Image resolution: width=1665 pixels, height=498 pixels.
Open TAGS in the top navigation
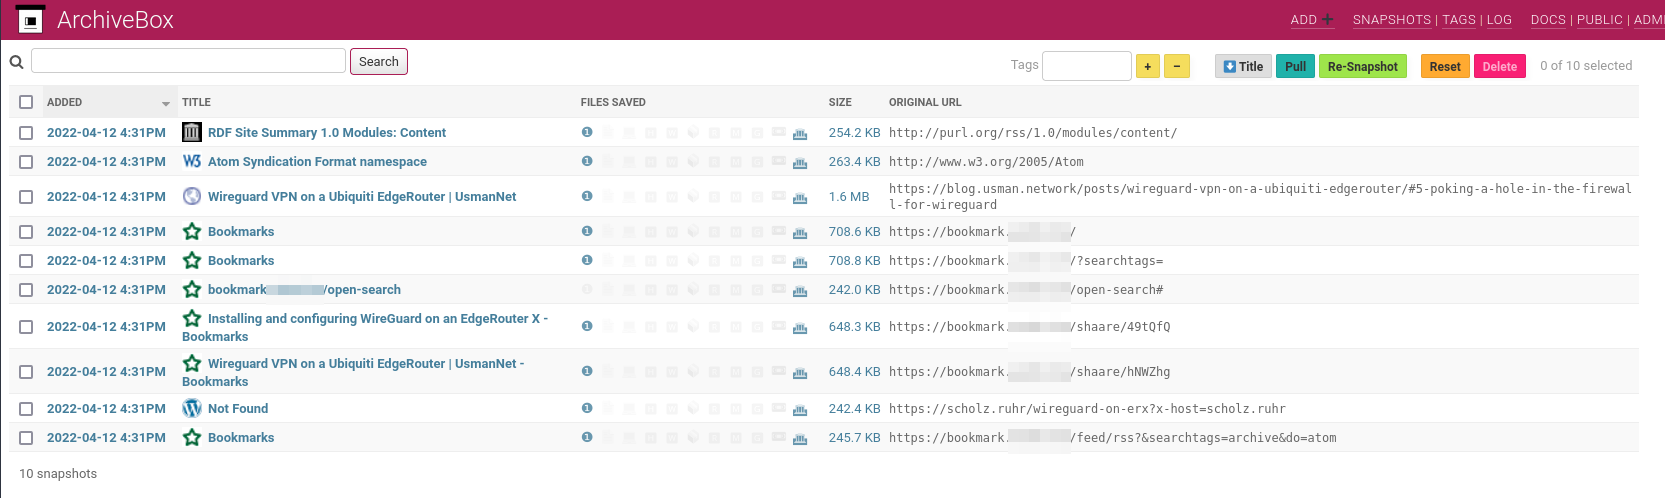pos(1459,19)
